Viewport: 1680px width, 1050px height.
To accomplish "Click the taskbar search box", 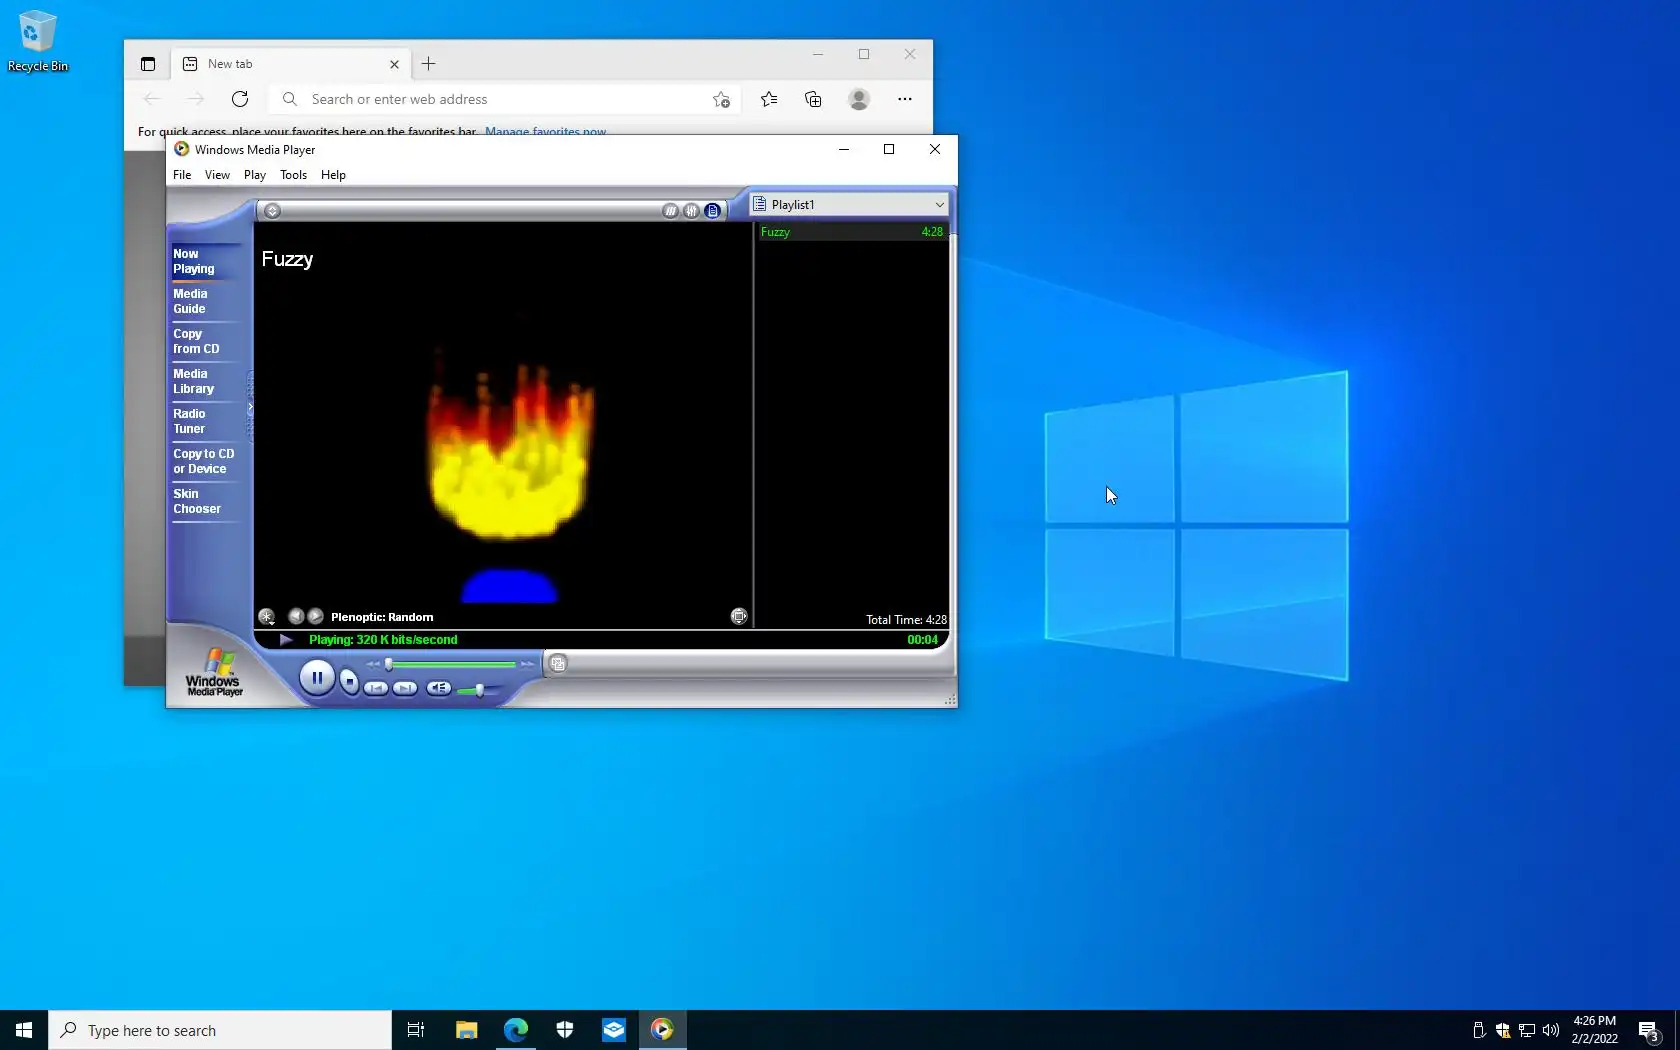I will (x=220, y=1030).
